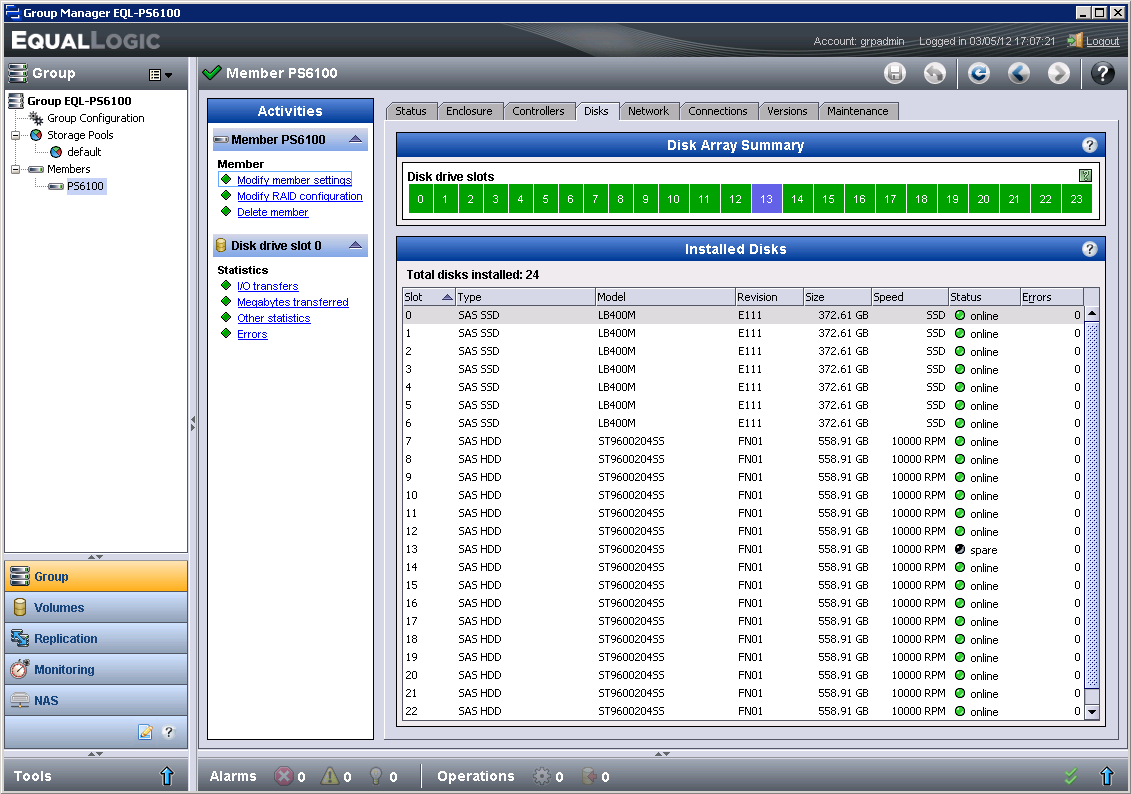This screenshot has height=794, width=1131.
Task: Open Alarms panel with bottom-right up arrow
Action: (x=1107, y=776)
